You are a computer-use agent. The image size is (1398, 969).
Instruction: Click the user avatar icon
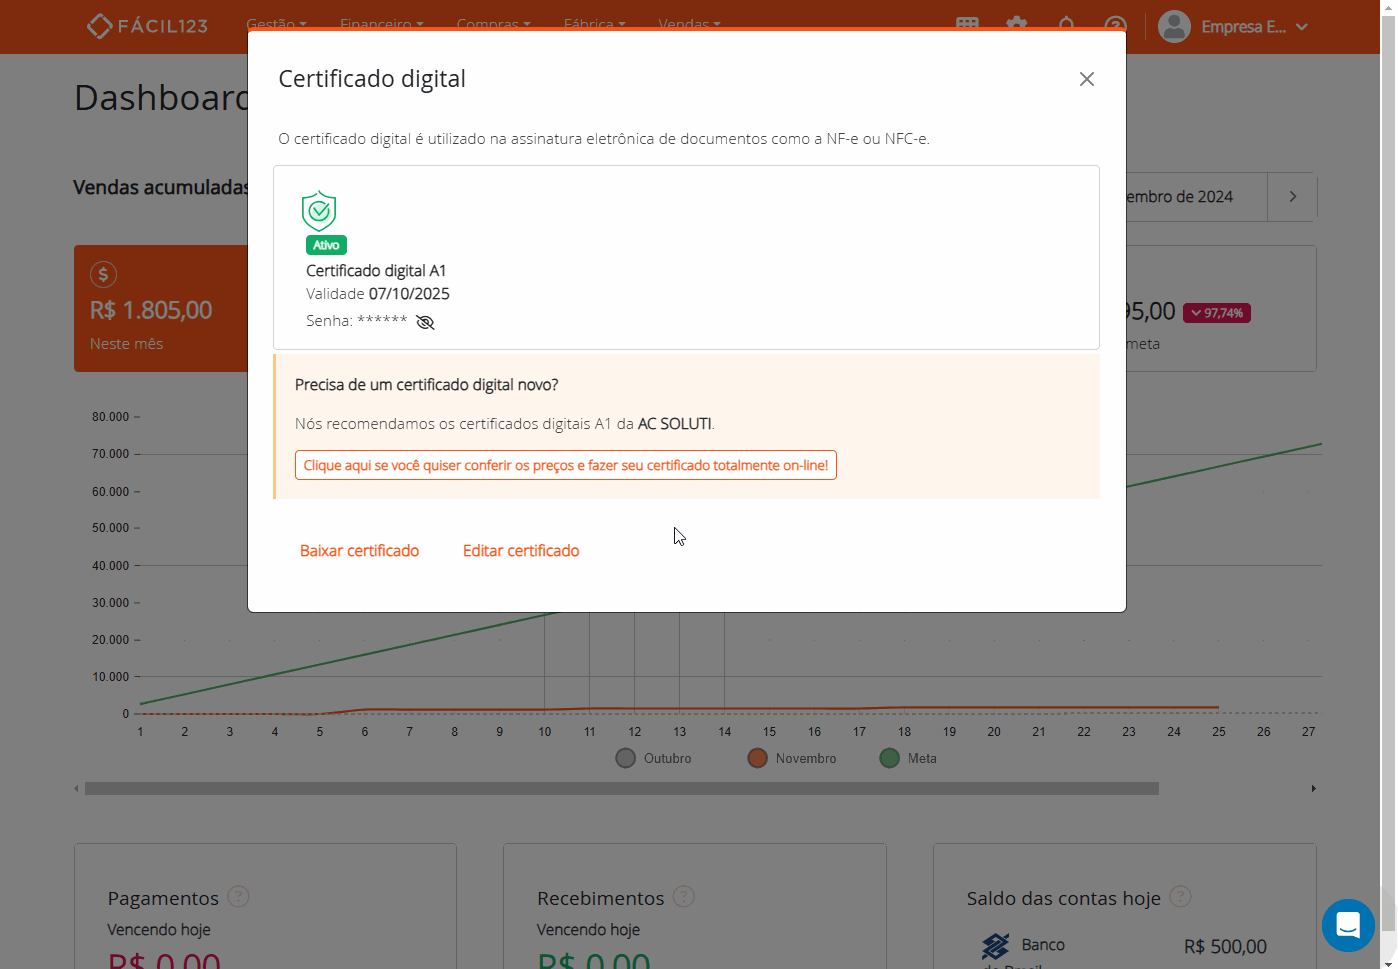pyautogui.click(x=1174, y=27)
